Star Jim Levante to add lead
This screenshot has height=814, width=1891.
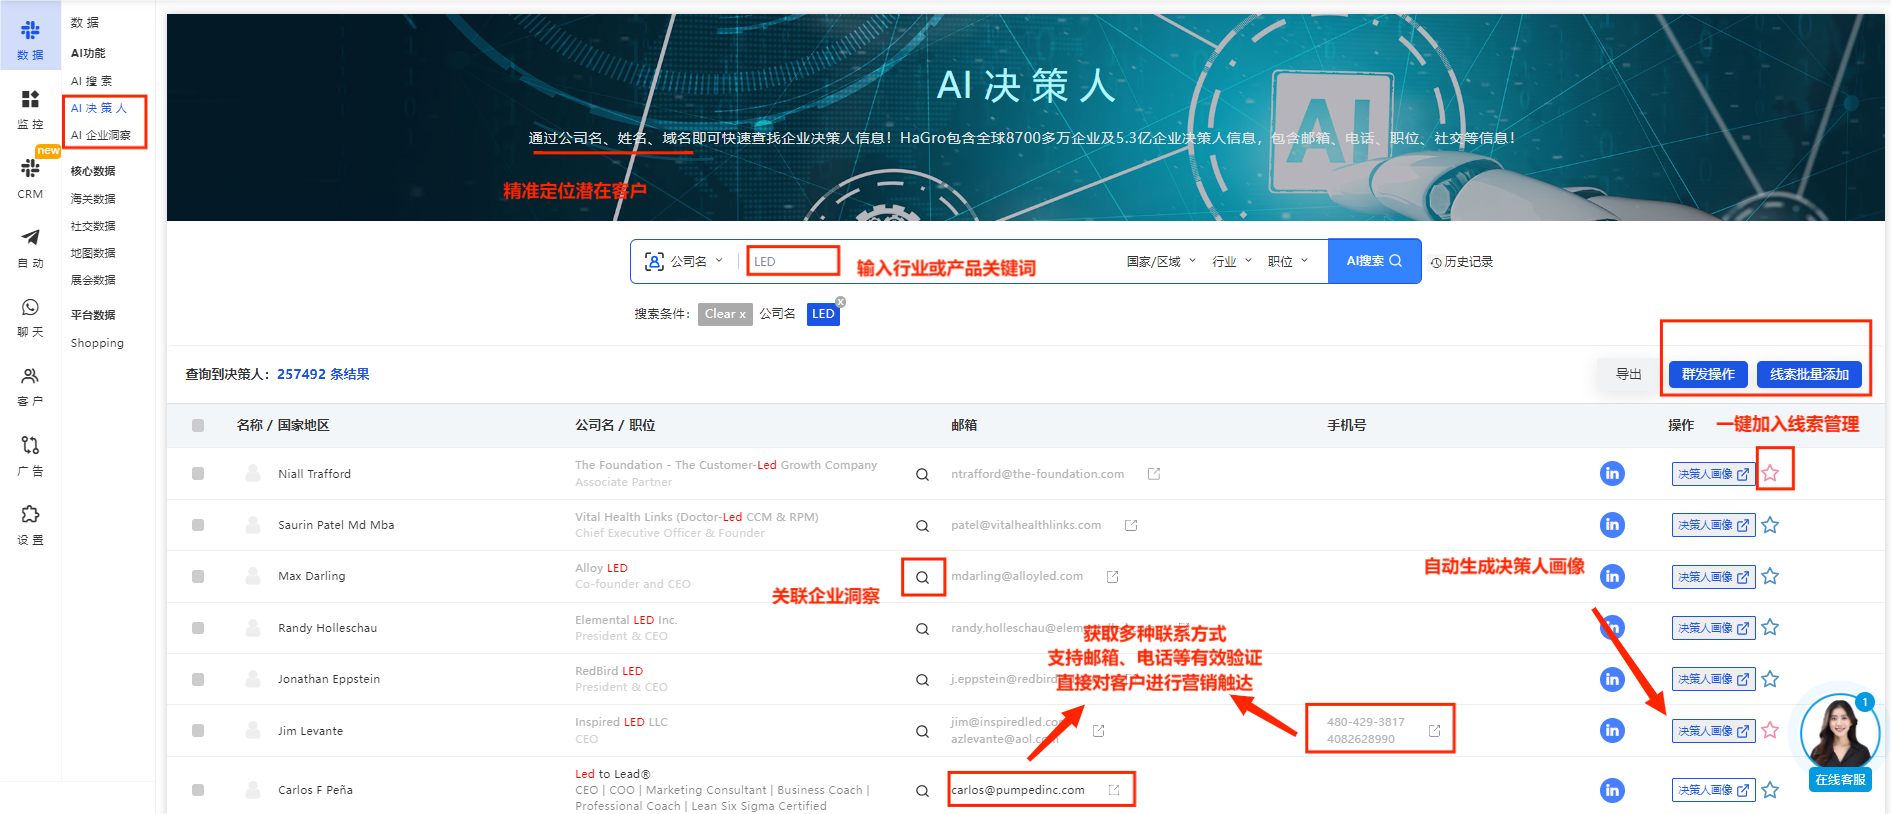(1770, 730)
